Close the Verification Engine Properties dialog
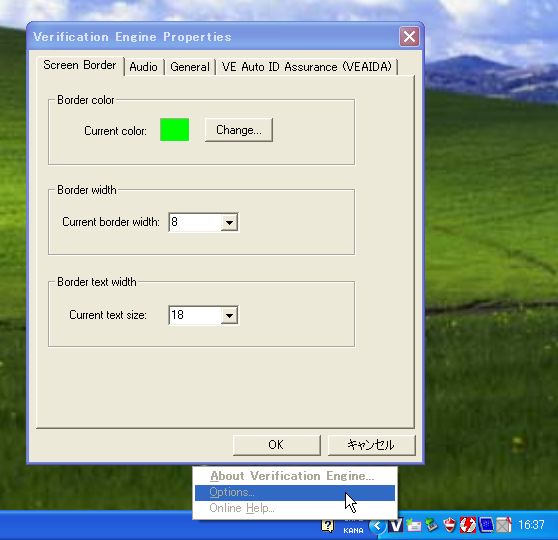Image resolution: width=558 pixels, height=540 pixels. pyautogui.click(x=409, y=37)
